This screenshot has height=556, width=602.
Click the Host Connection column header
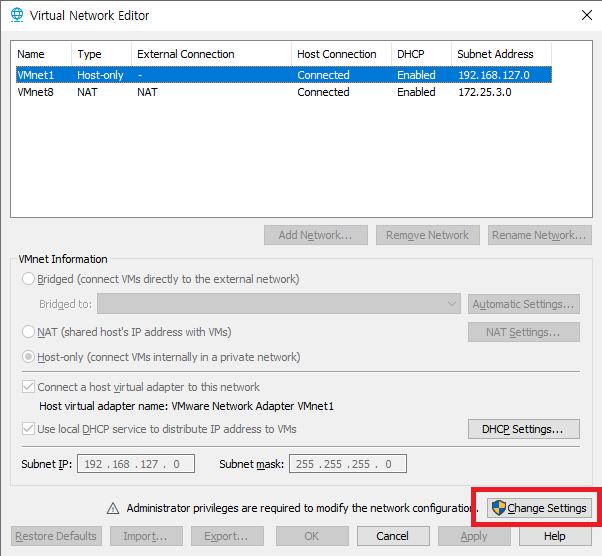click(x=342, y=54)
